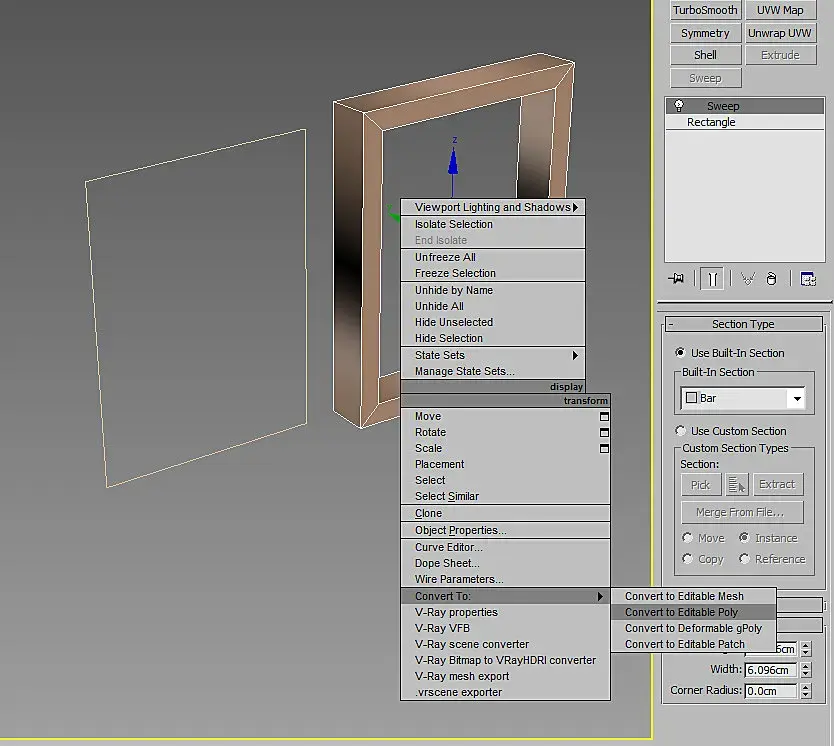Select Sweep entry in modifier stack
The width and height of the screenshot is (834, 746).
pyautogui.click(x=744, y=106)
